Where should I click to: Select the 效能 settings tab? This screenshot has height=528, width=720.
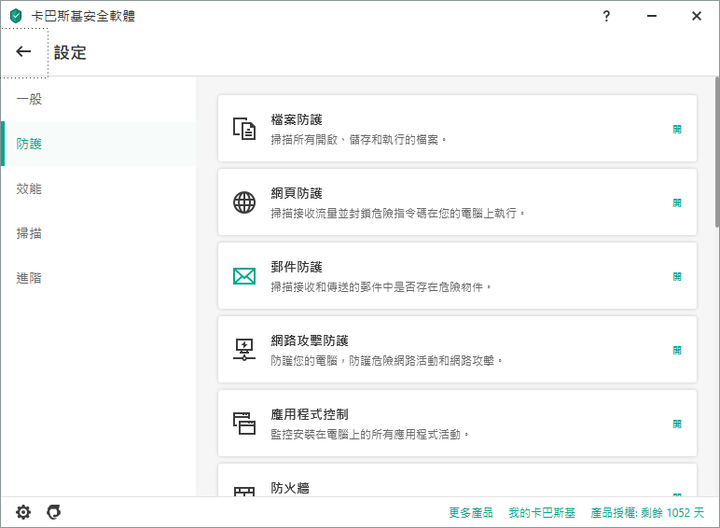pos(98,188)
